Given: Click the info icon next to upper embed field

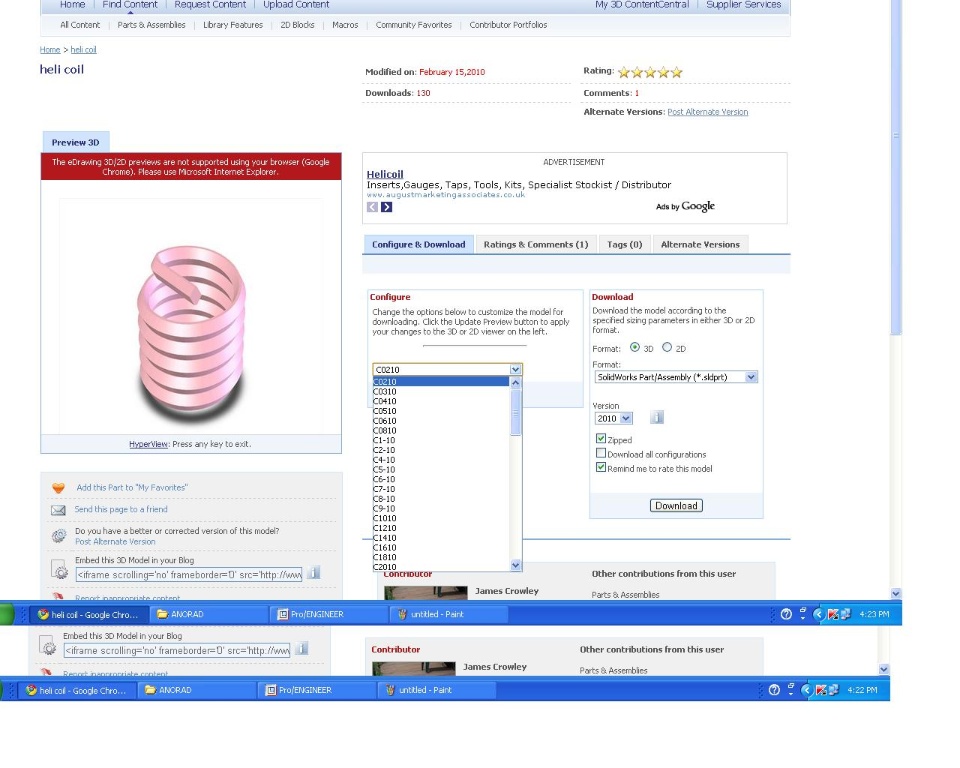Looking at the screenshot, I should click(314, 573).
